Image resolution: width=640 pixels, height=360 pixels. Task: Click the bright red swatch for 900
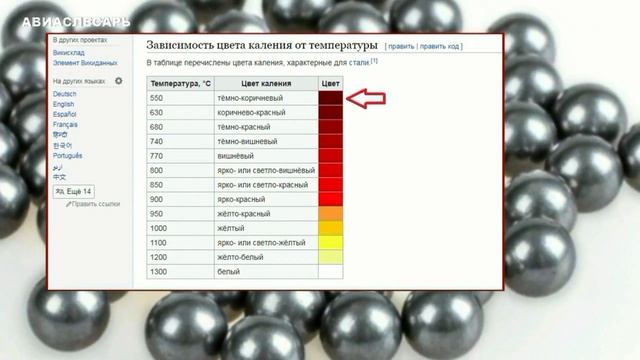click(x=331, y=199)
